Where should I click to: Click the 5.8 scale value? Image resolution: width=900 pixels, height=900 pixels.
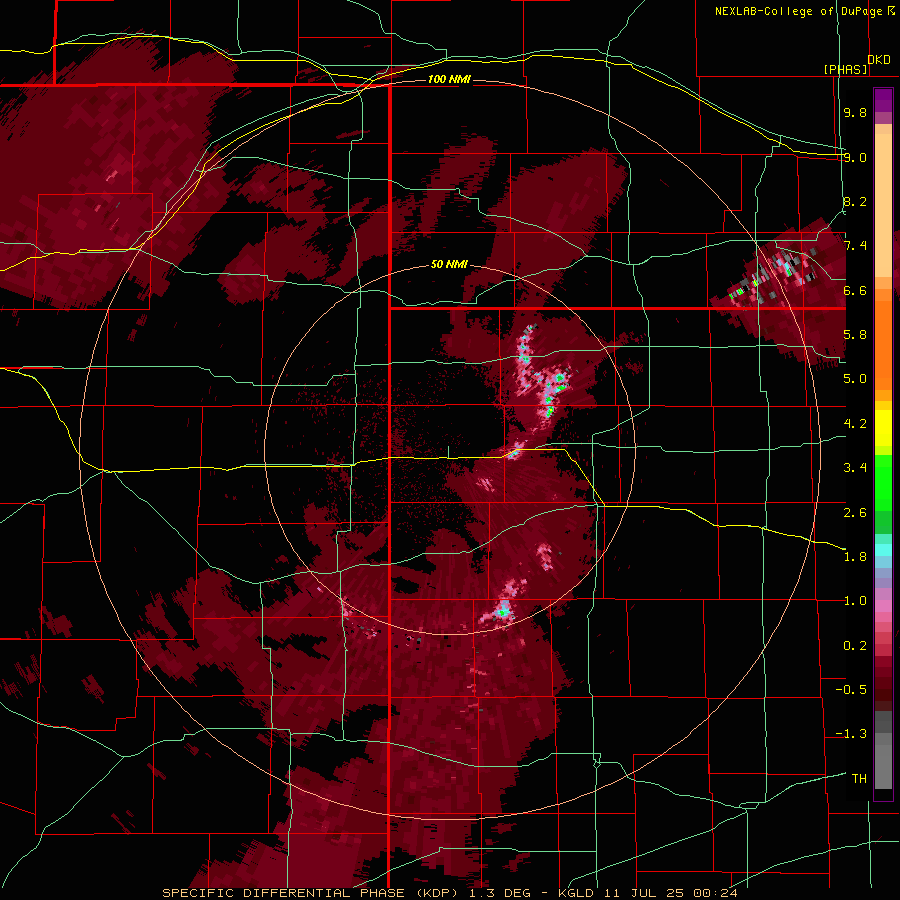coord(855,335)
